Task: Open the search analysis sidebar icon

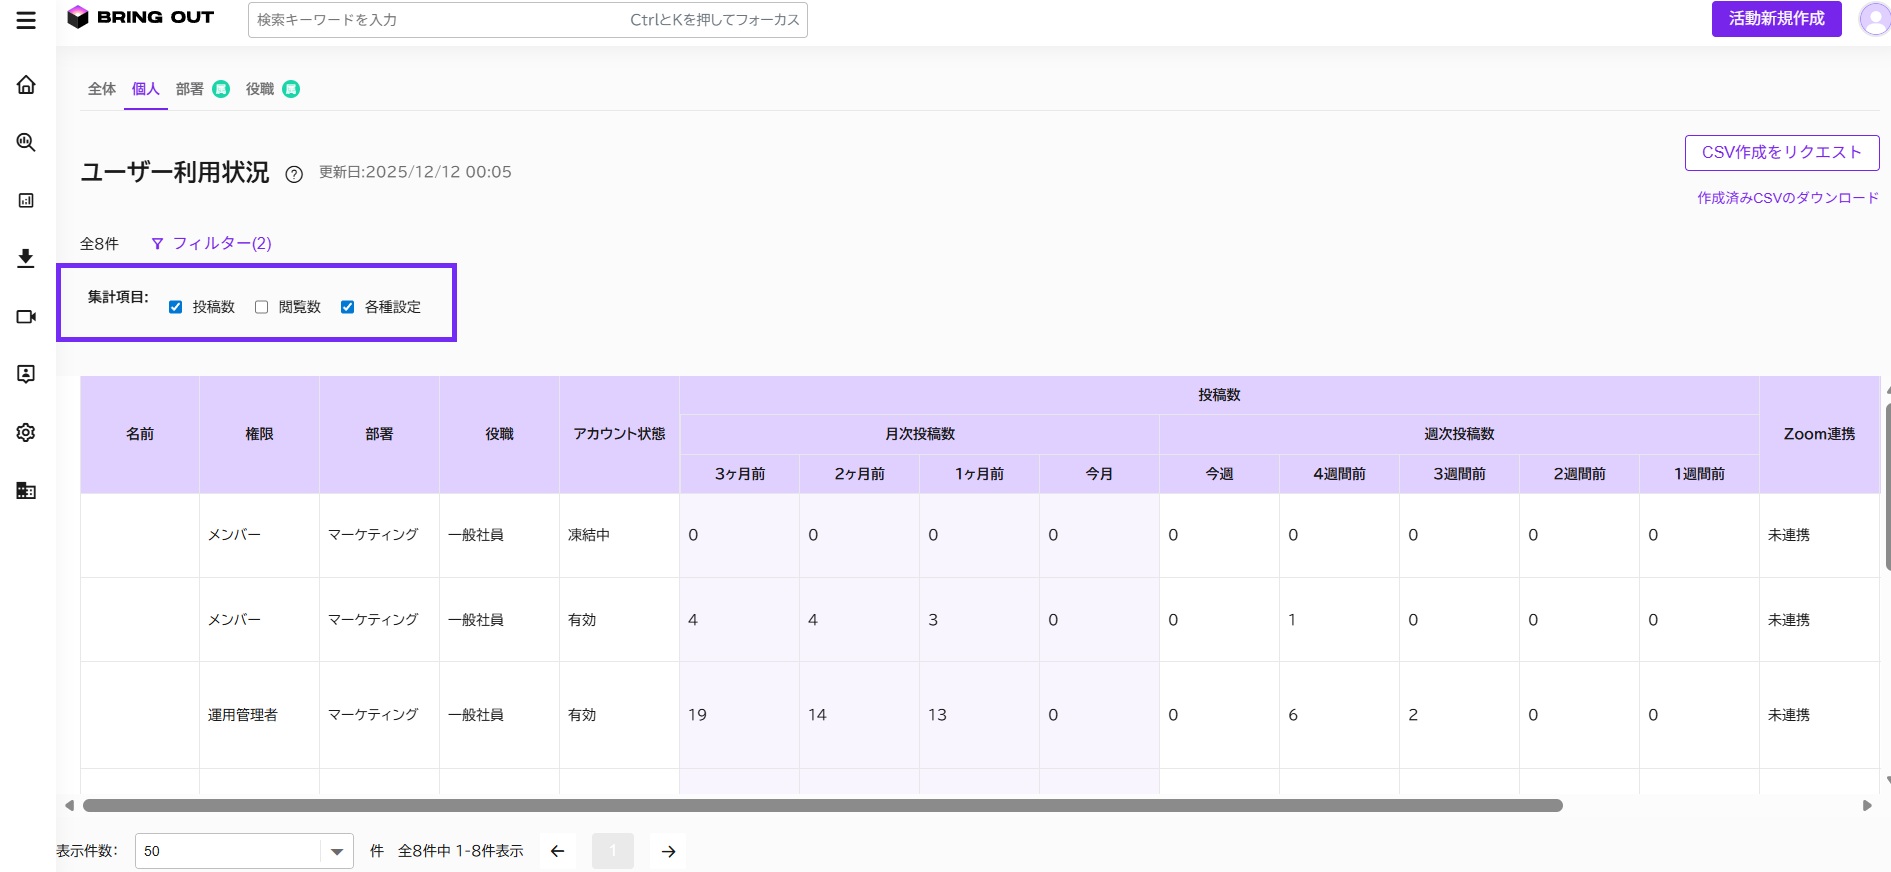Action: pyautogui.click(x=26, y=142)
